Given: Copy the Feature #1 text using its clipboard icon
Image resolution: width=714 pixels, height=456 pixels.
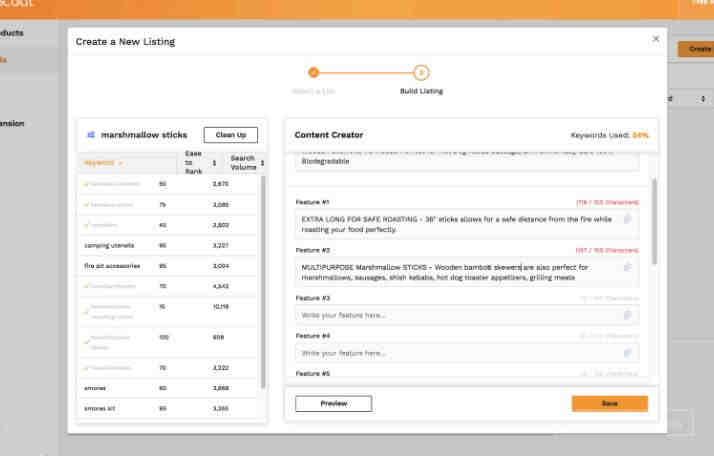Looking at the screenshot, I should pyautogui.click(x=627, y=219).
